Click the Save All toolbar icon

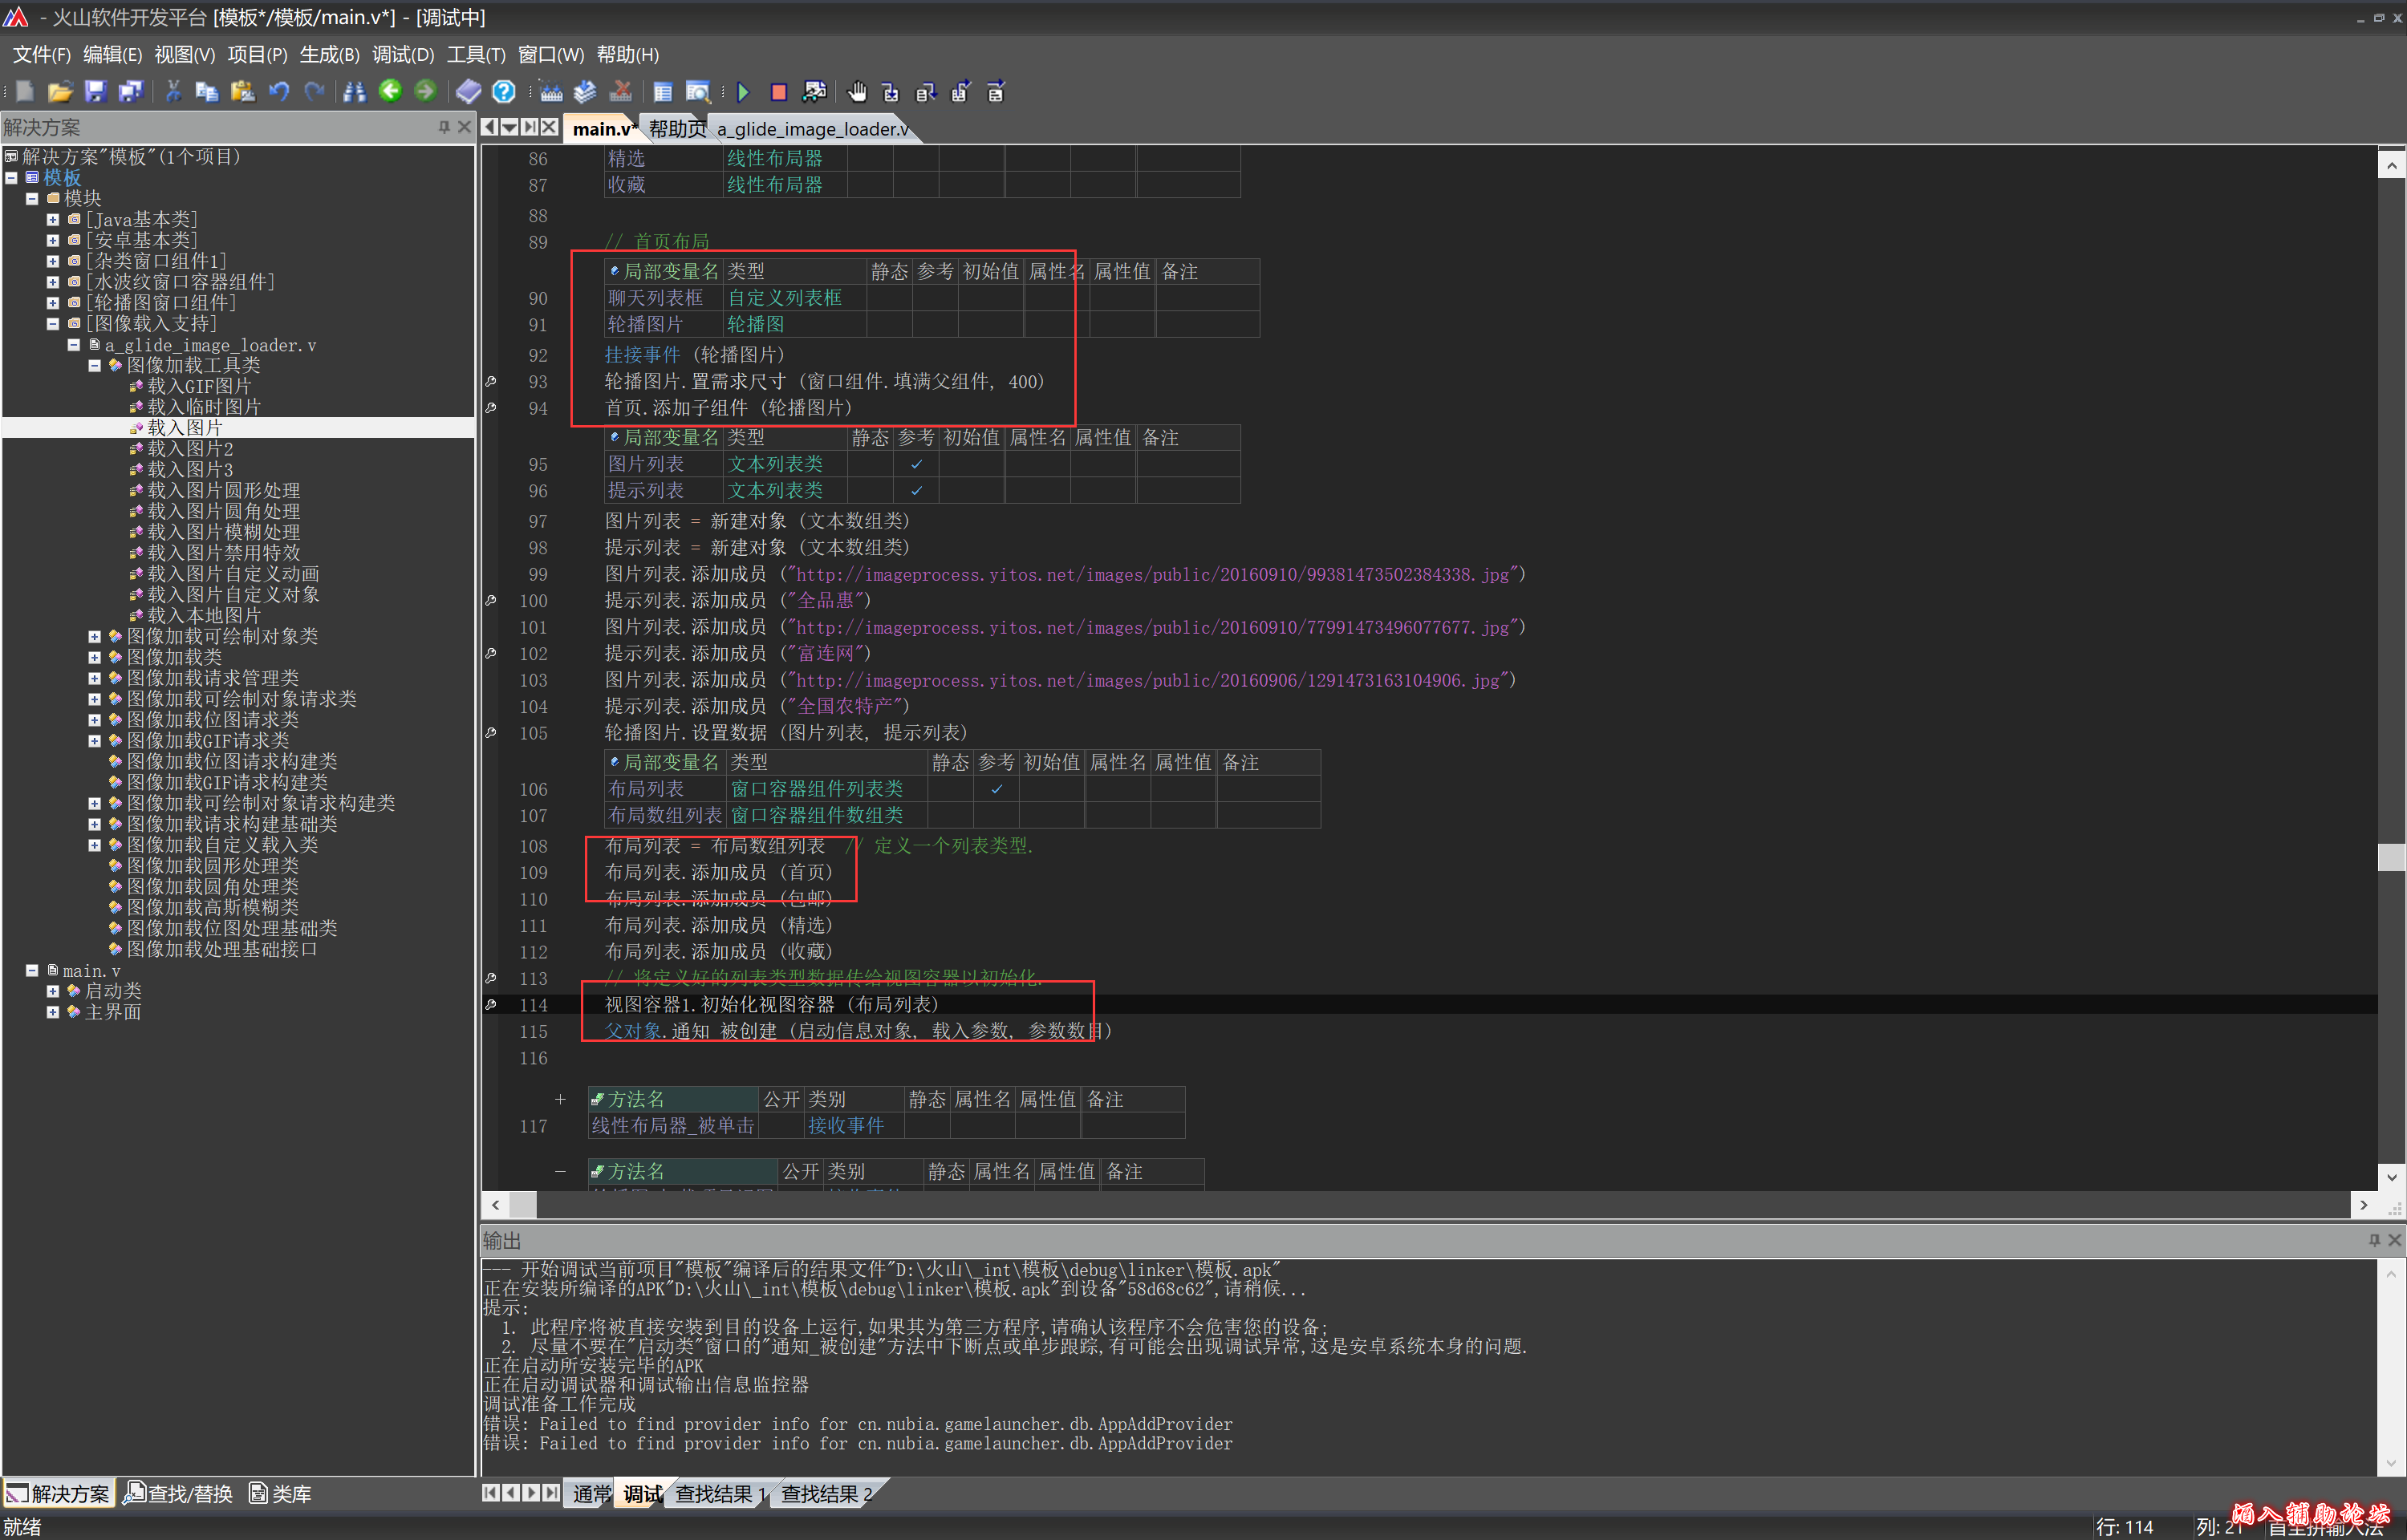tap(131, 92)
